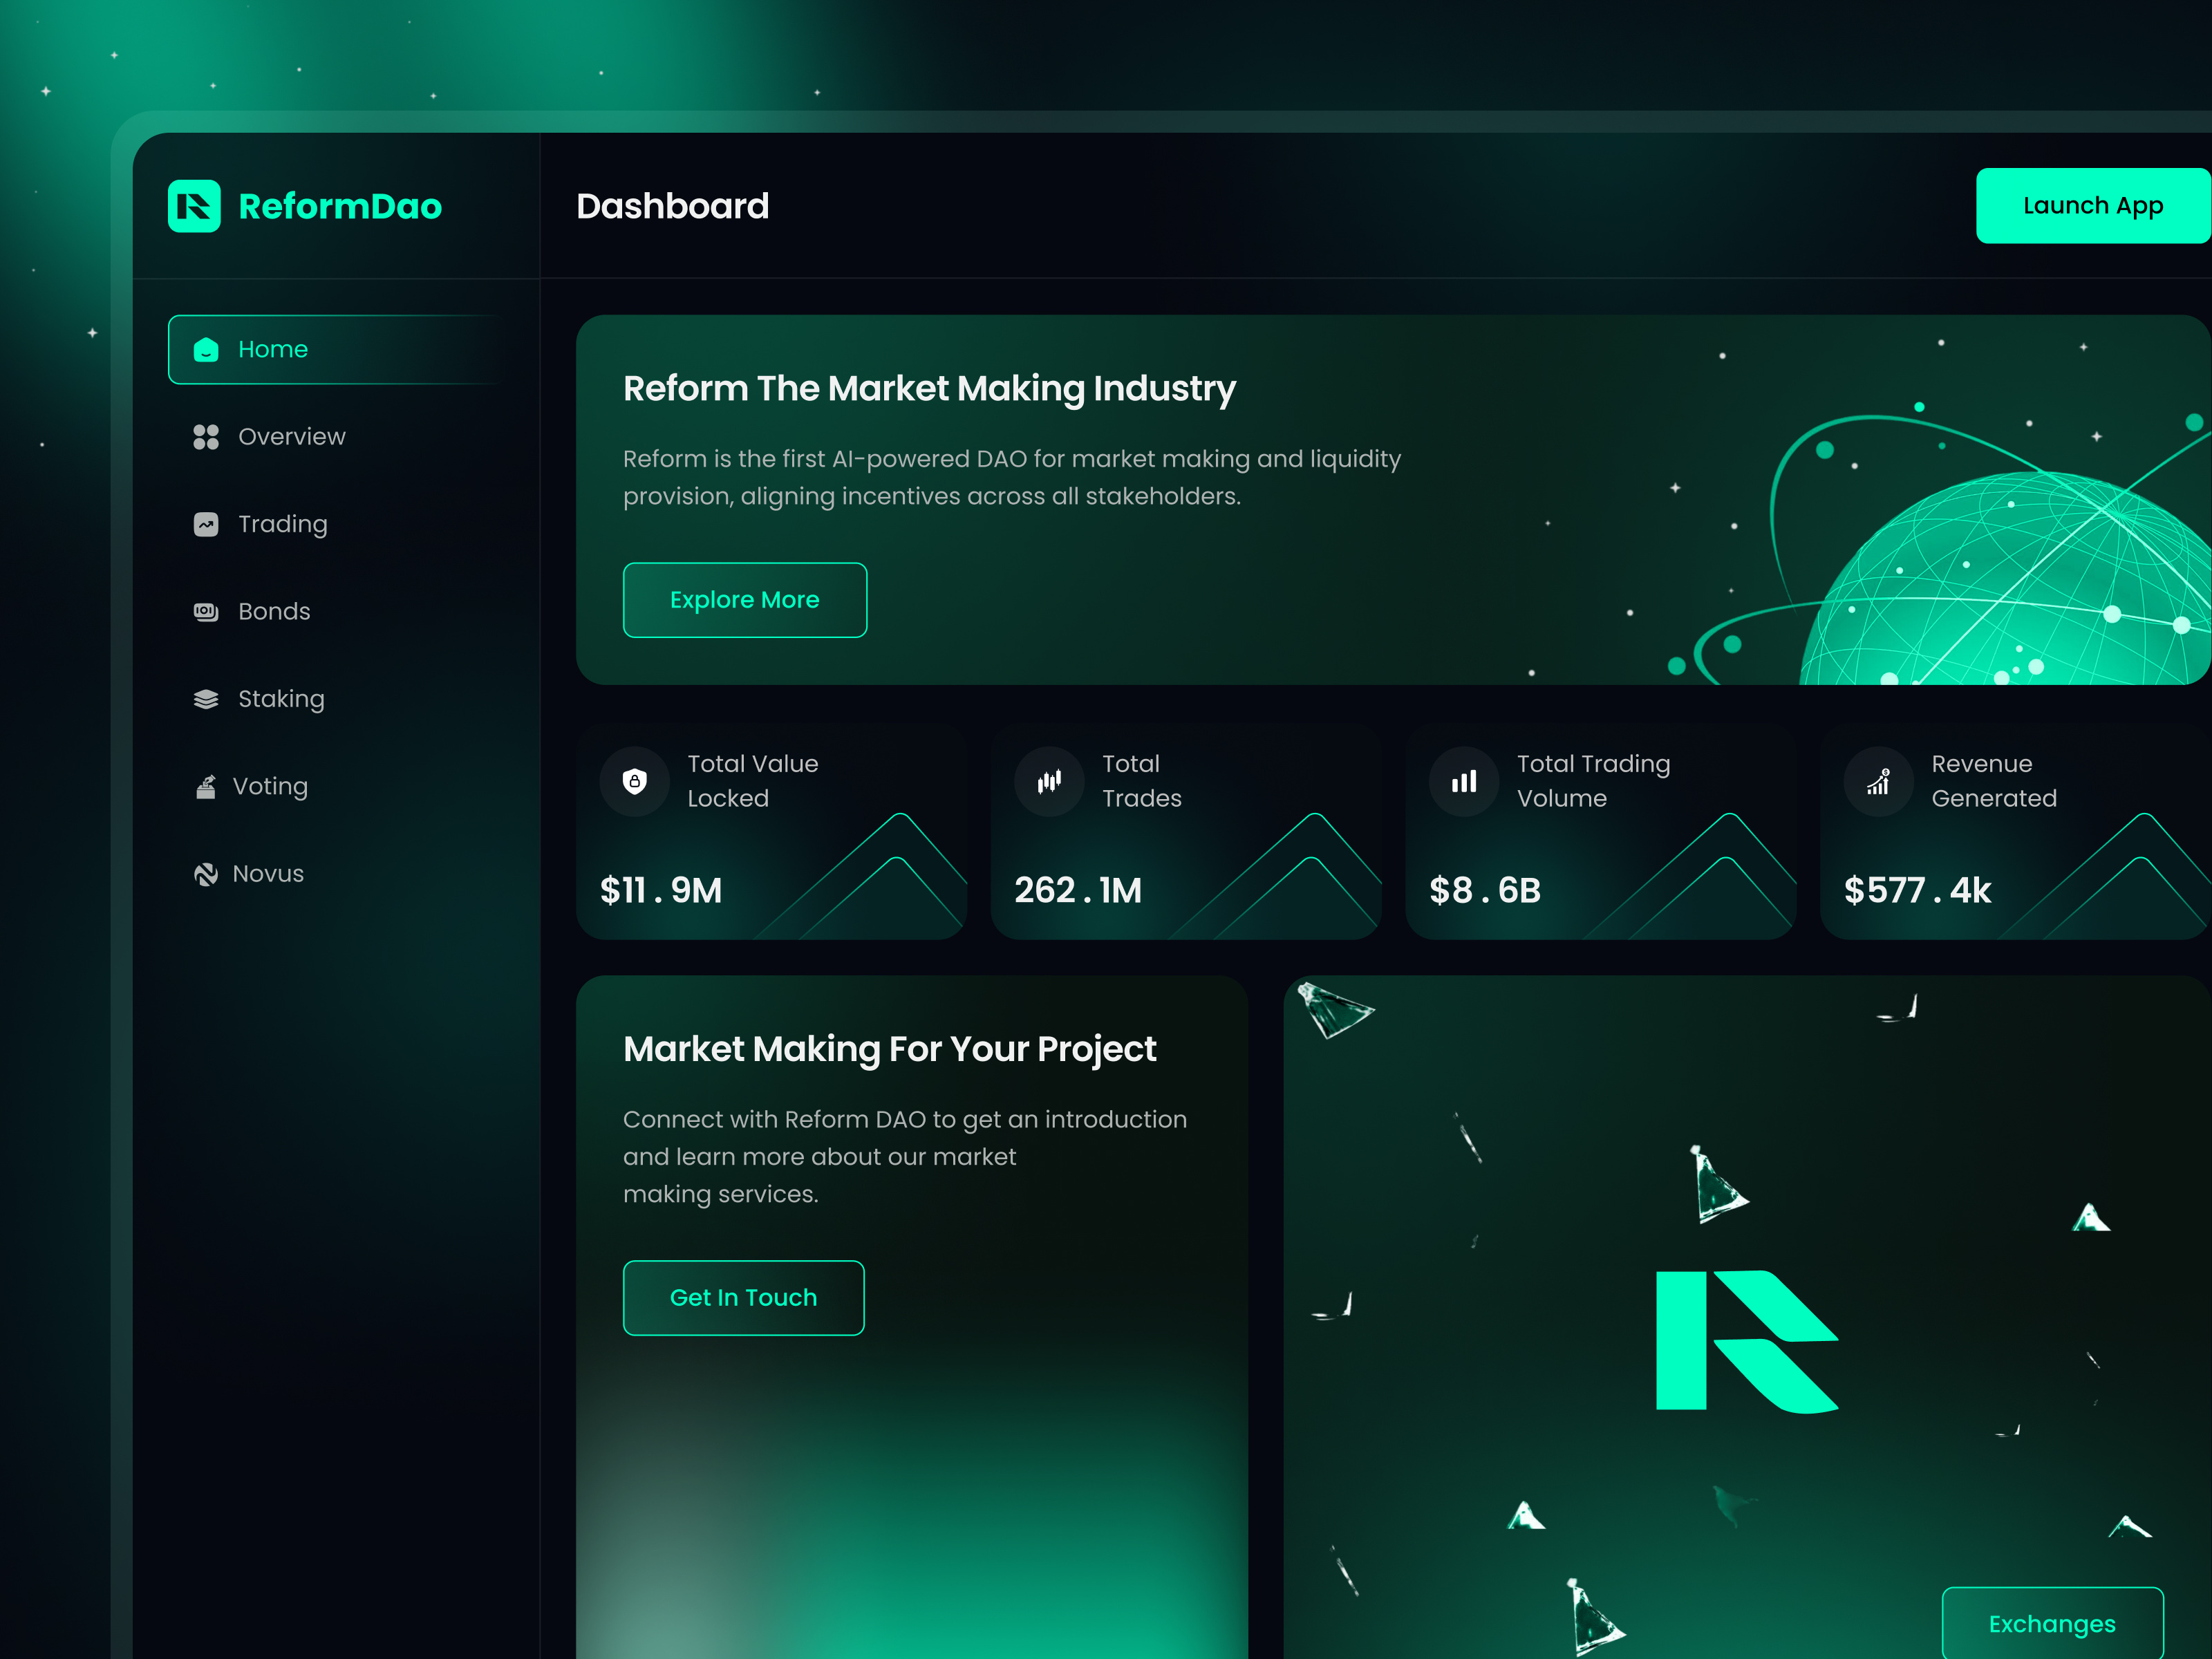
Task: Click the Bonds cash icon
Action: pyautogui.click(x=205, y=611)
